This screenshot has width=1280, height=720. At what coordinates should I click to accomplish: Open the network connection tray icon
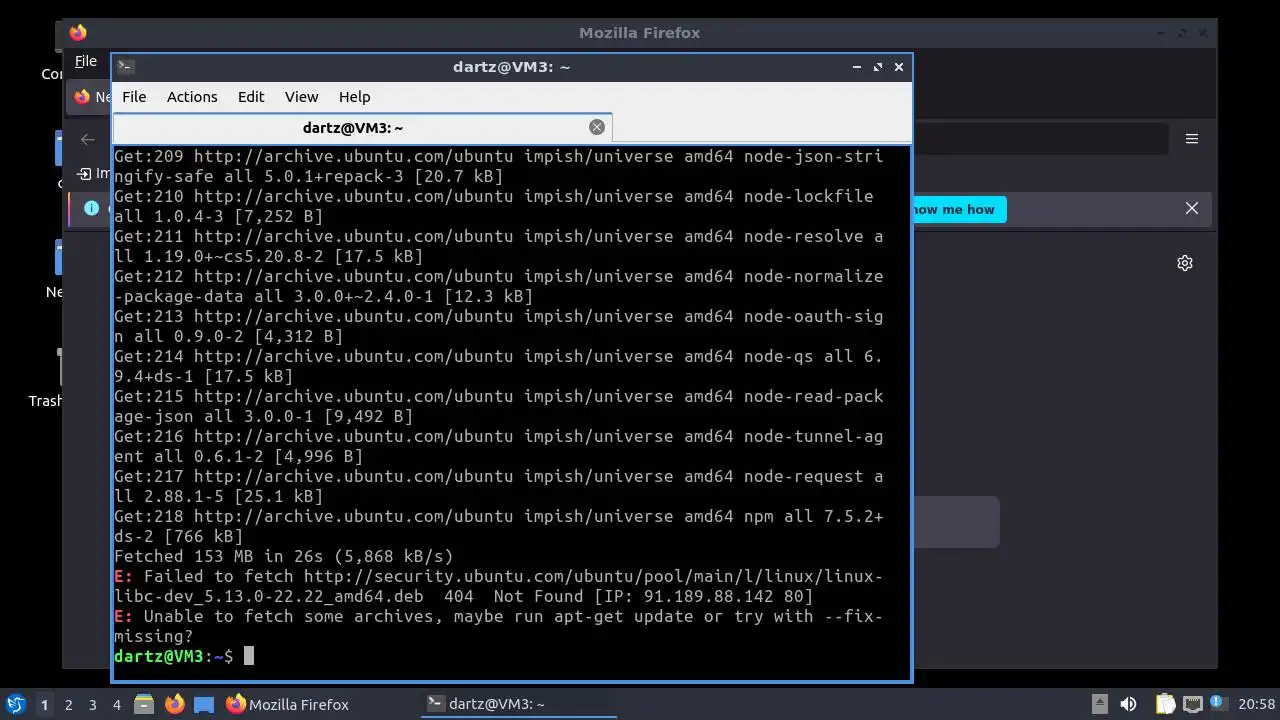click(x=1192, y=704)
